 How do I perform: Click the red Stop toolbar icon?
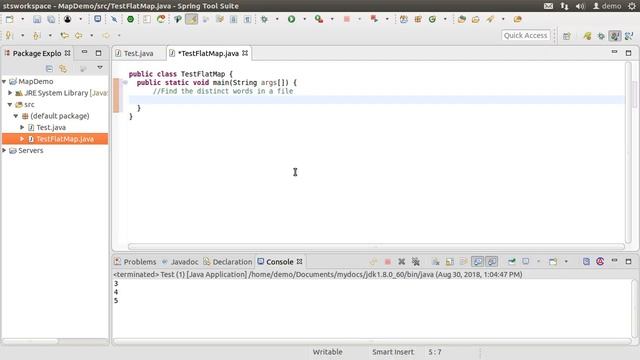click(x=347, y=19)
